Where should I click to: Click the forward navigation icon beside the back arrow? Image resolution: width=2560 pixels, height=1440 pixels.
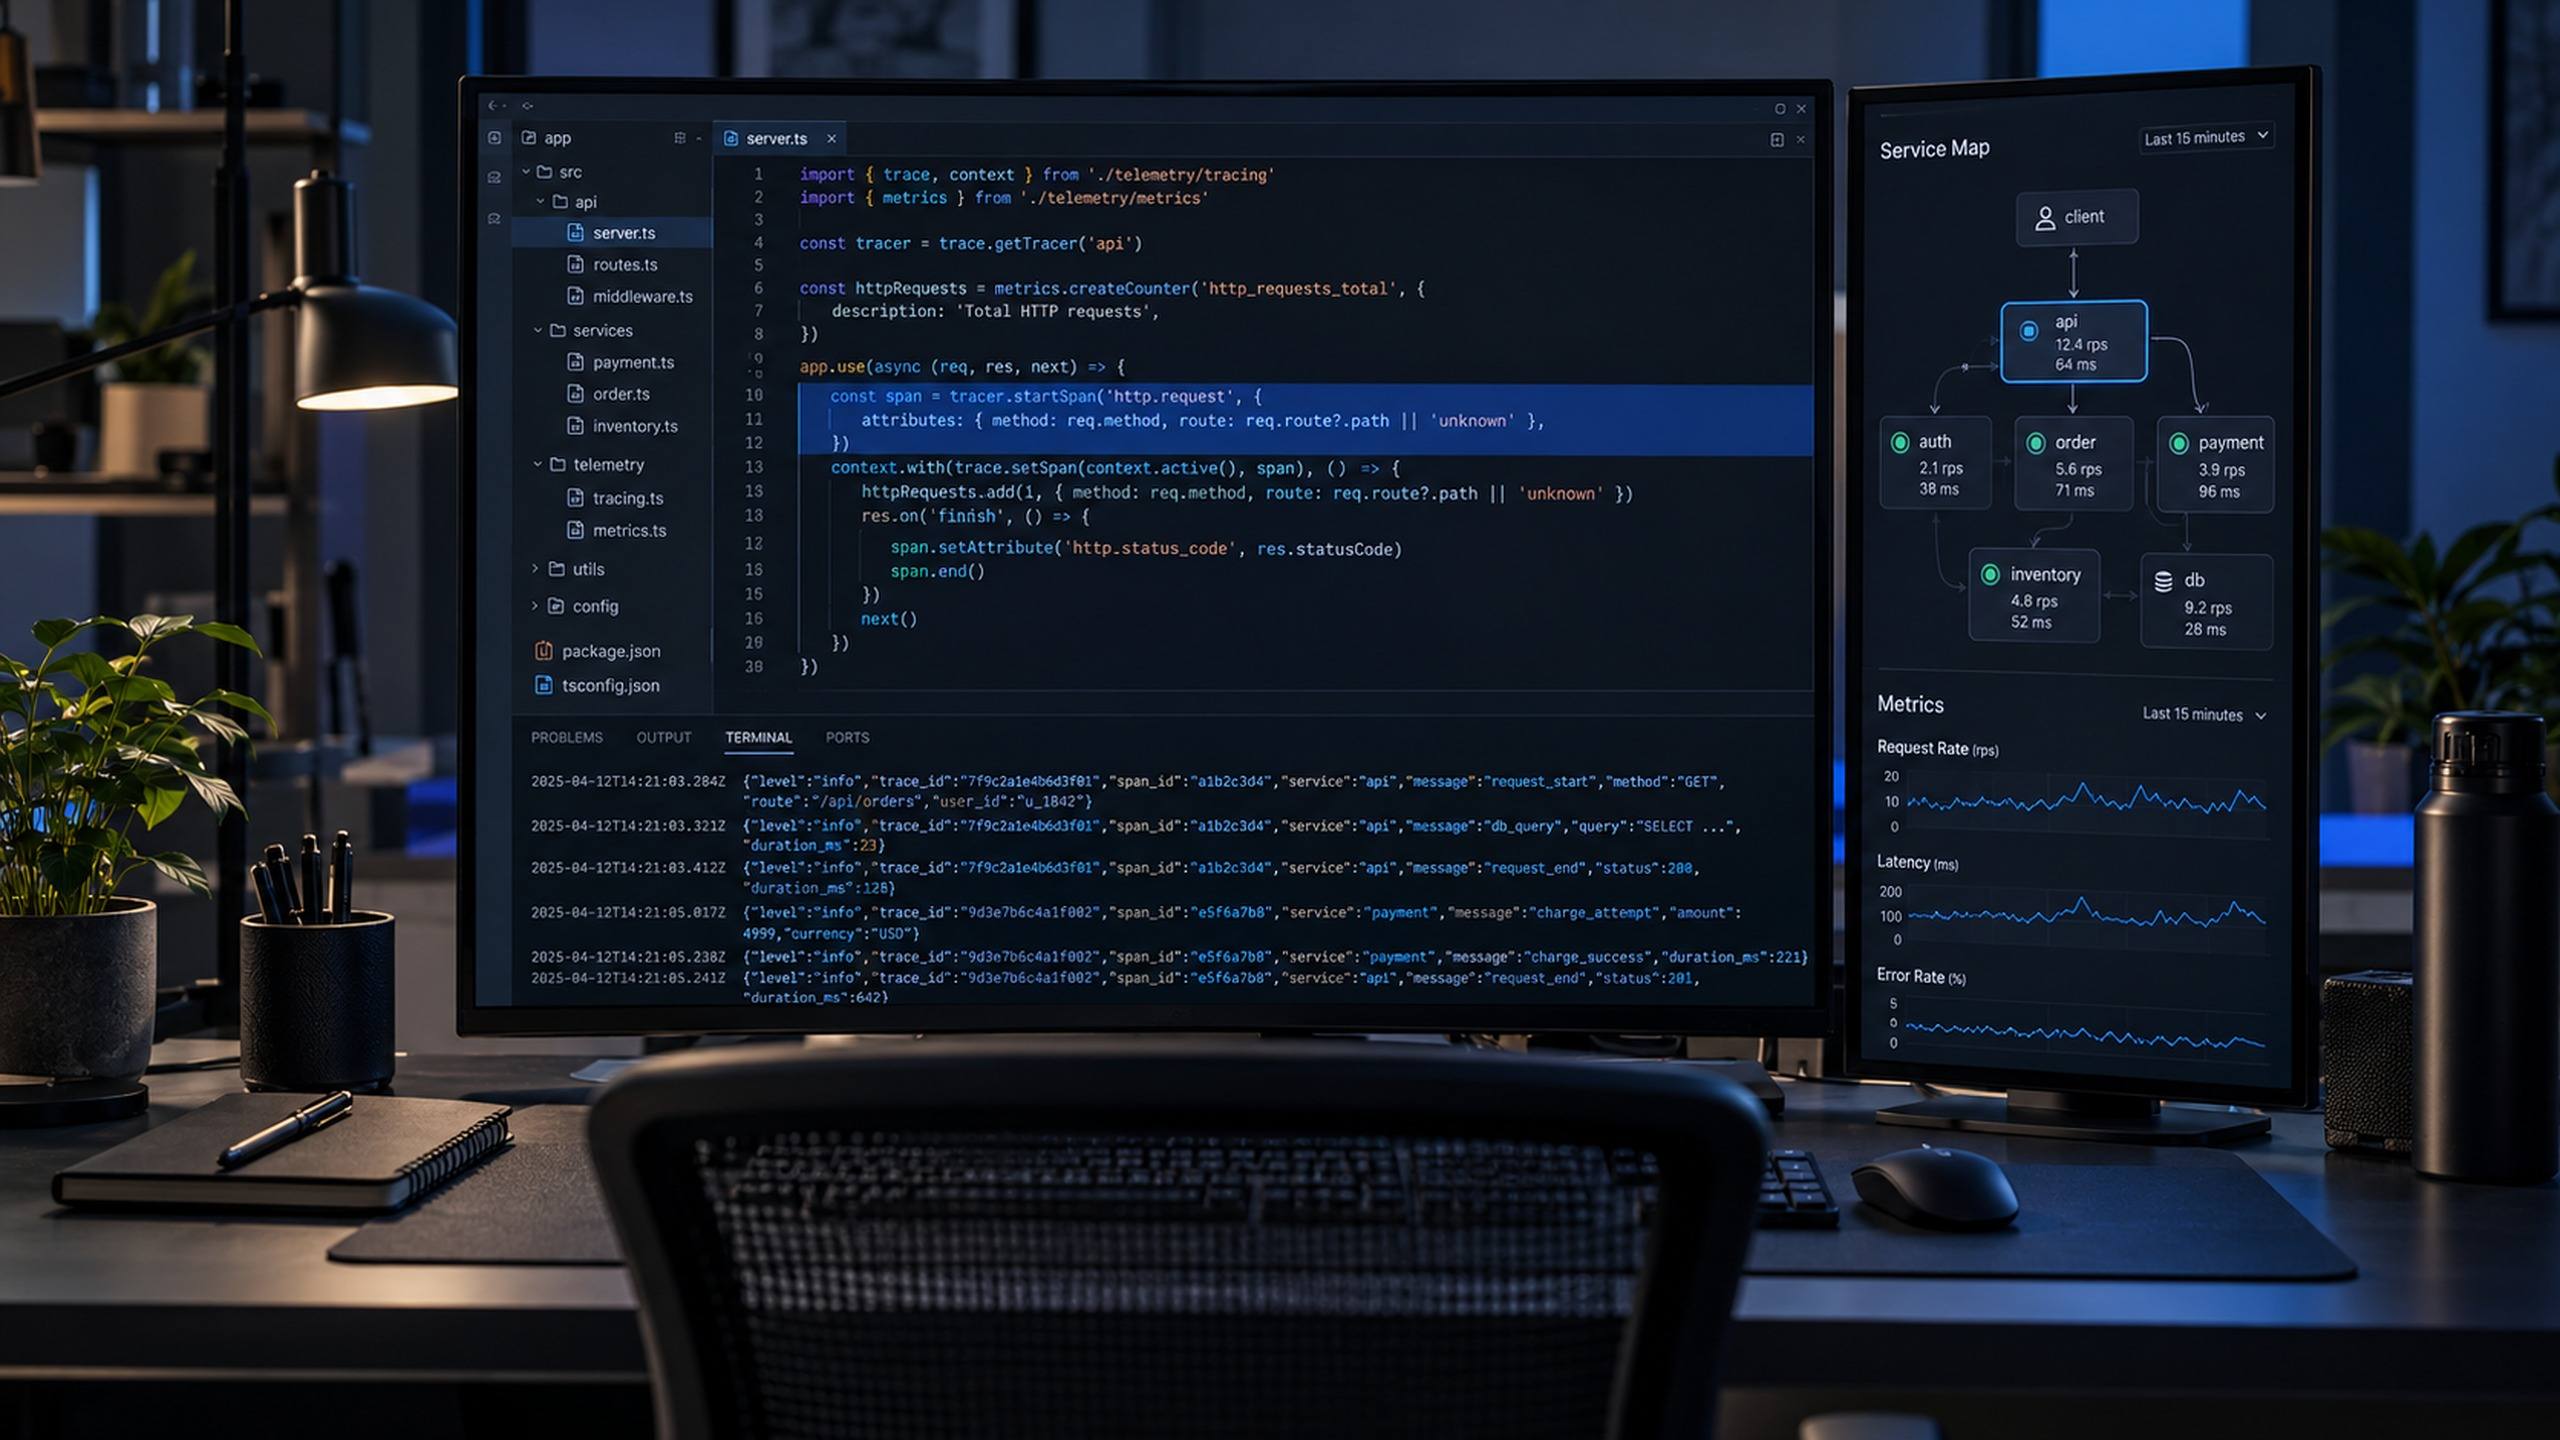pos(527,106)
